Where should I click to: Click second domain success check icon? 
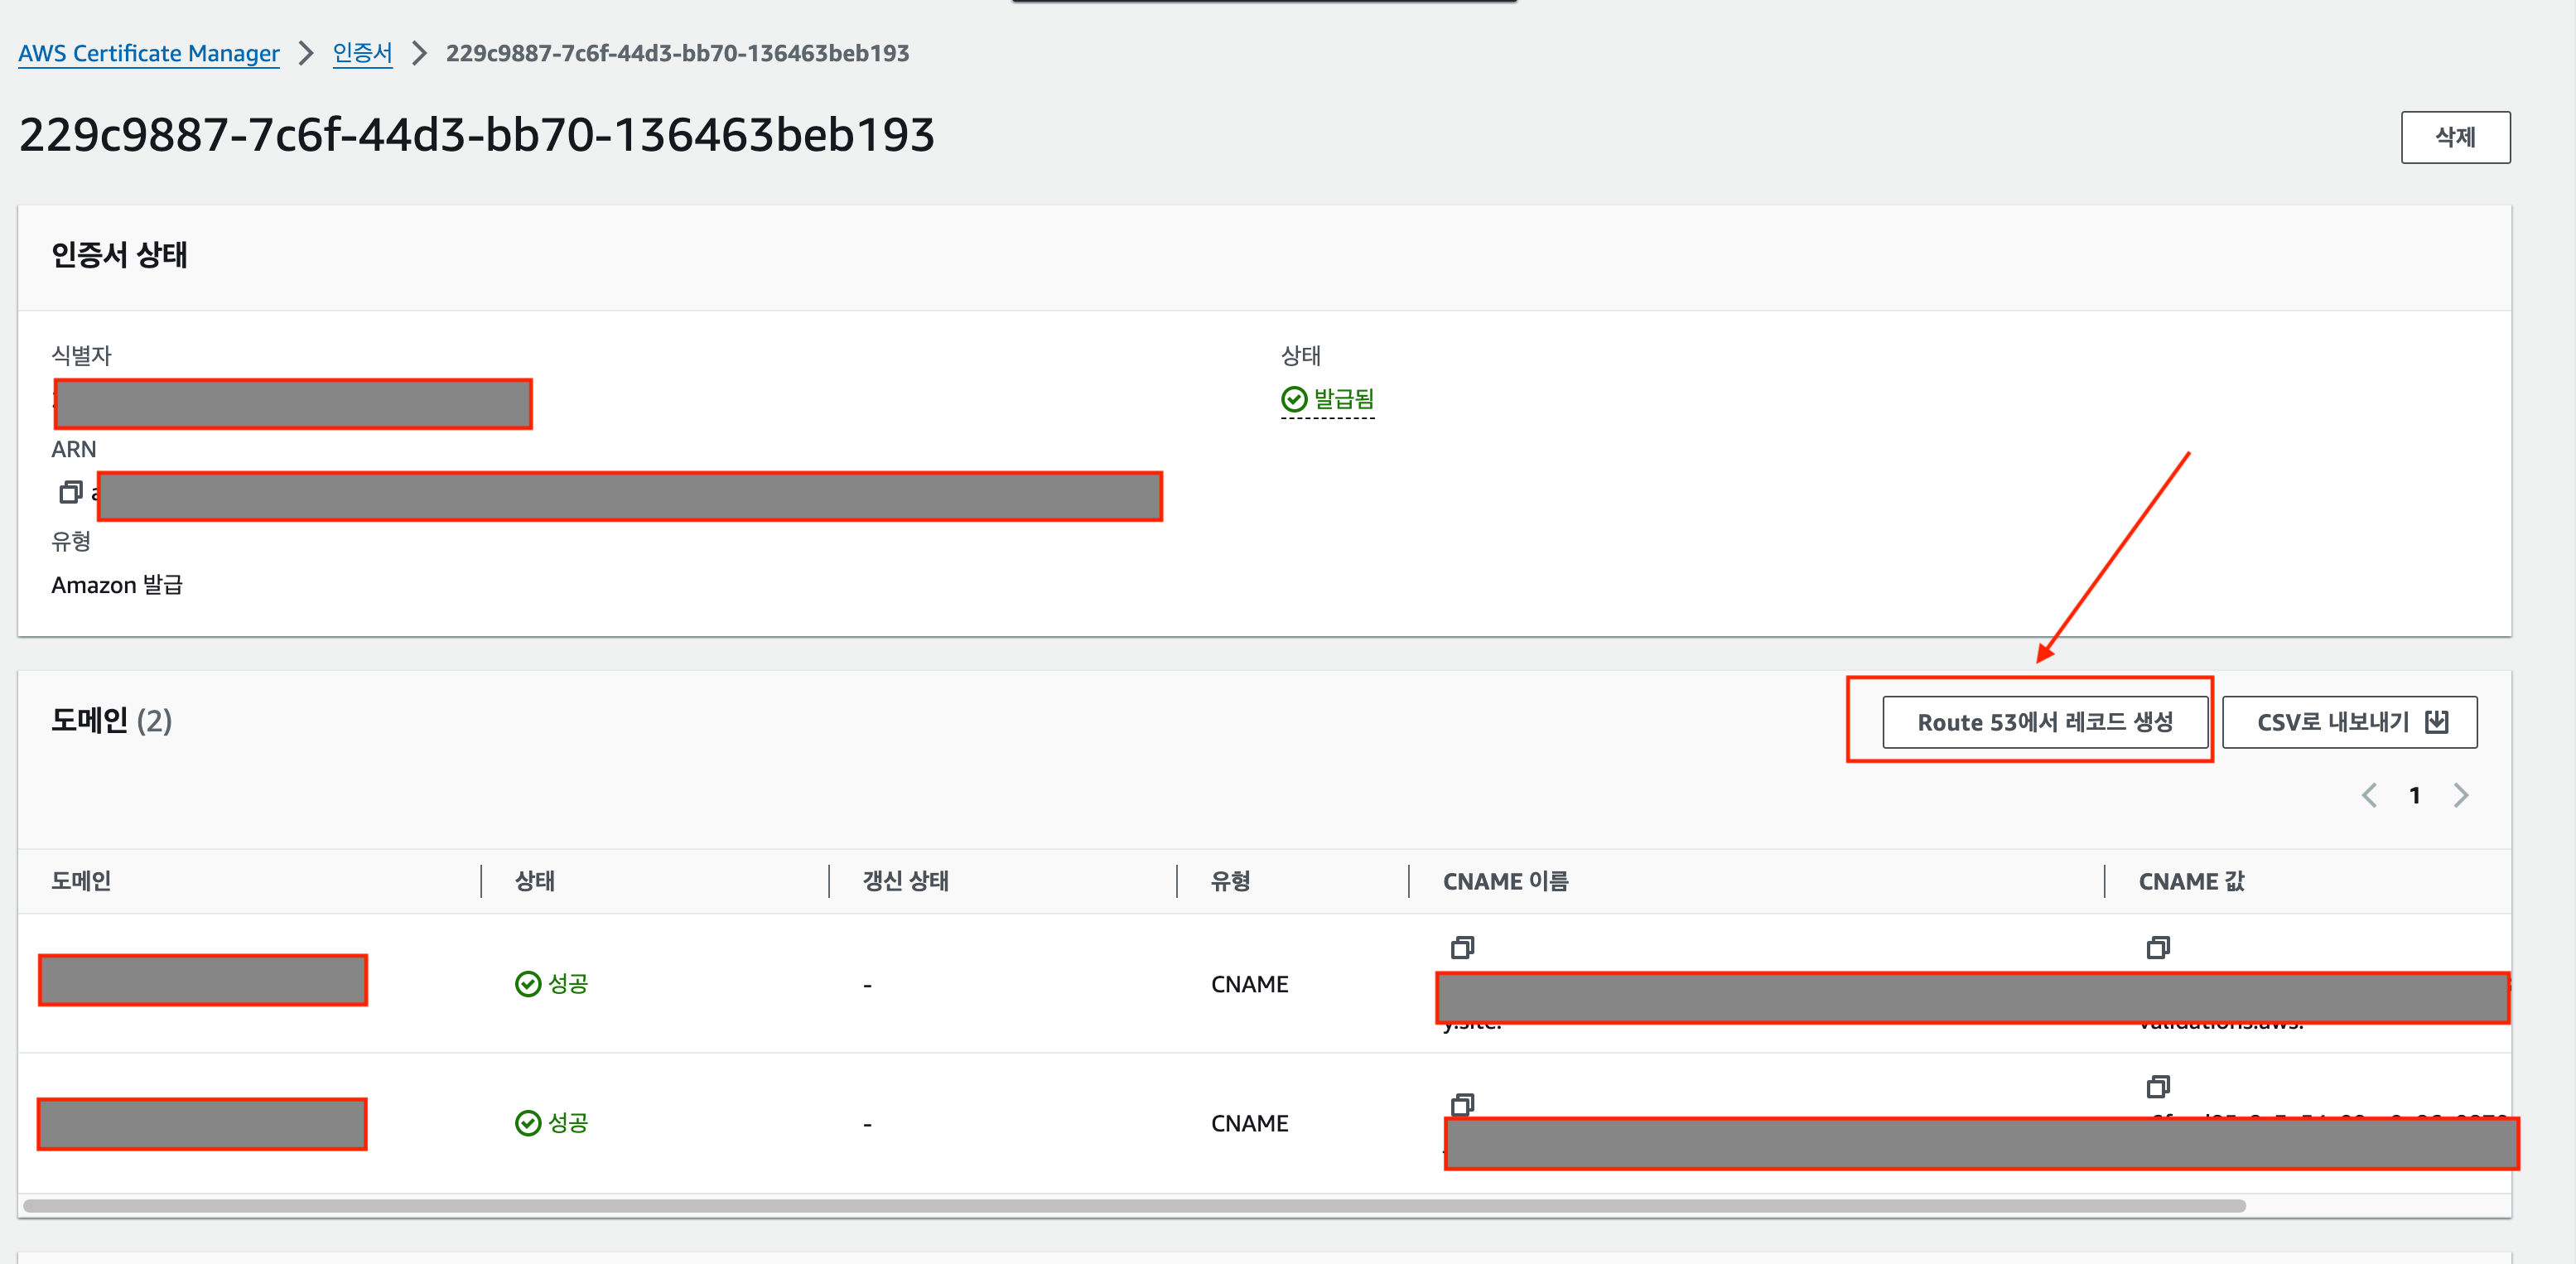(527, 1123)
